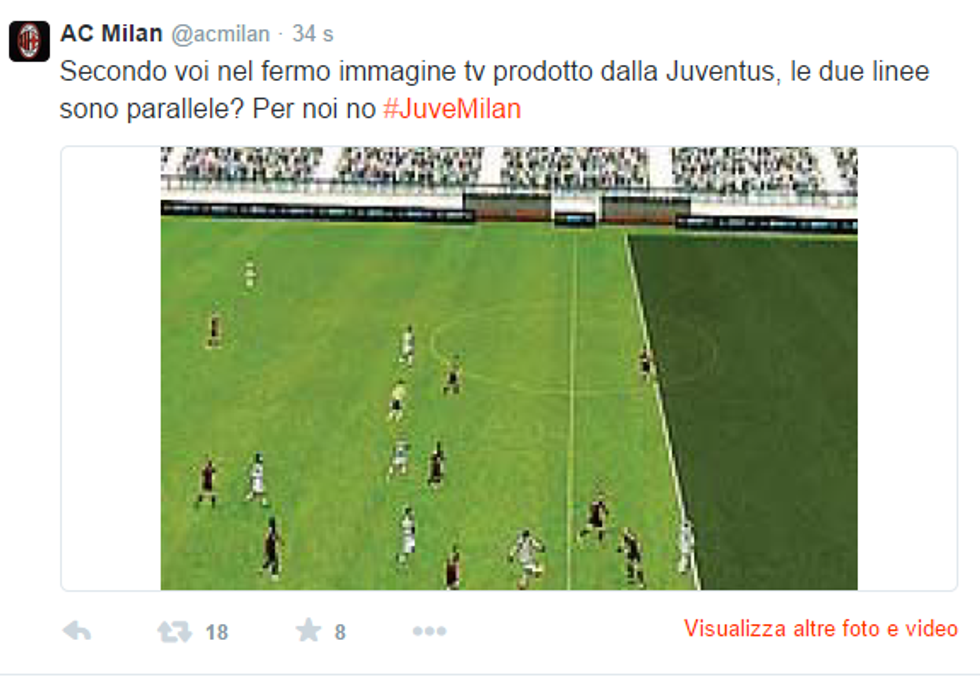
Task: Click the blank margin left of the photo
Action: (x=111, y=368)
